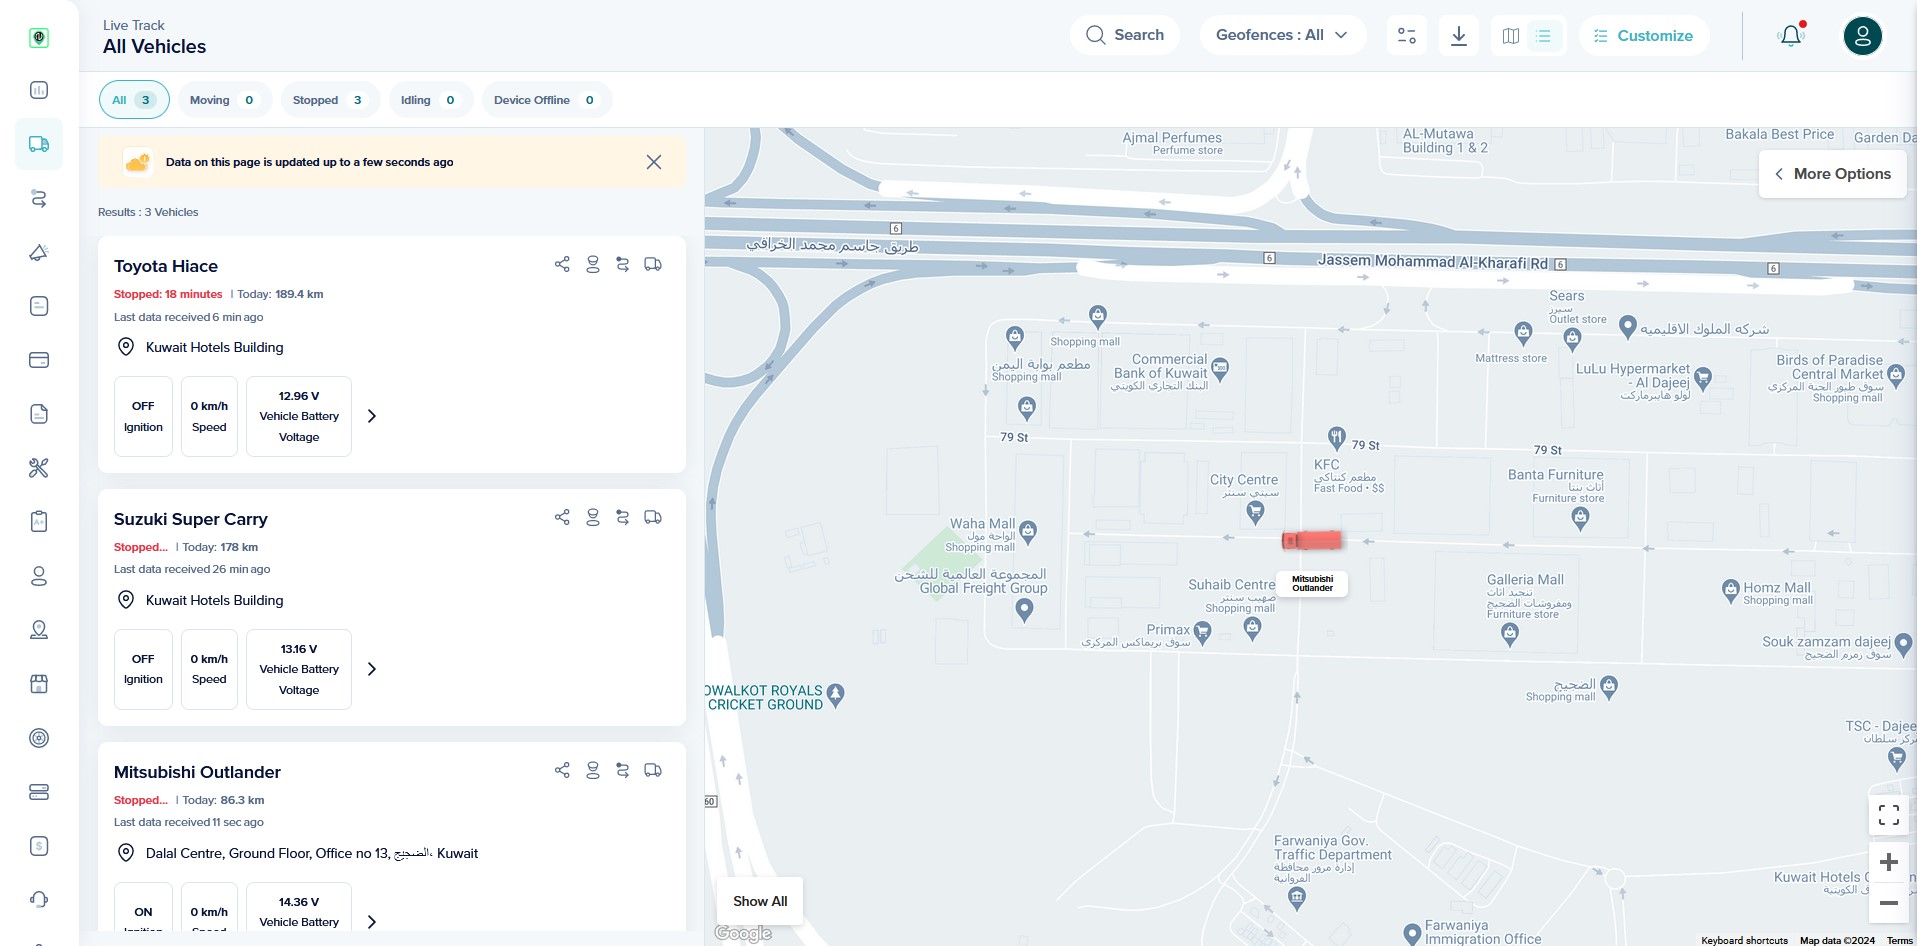This screenshot has width=1917, height=946.
Task: Share Mitsubishi Outlander location
Action: [562, 770]
